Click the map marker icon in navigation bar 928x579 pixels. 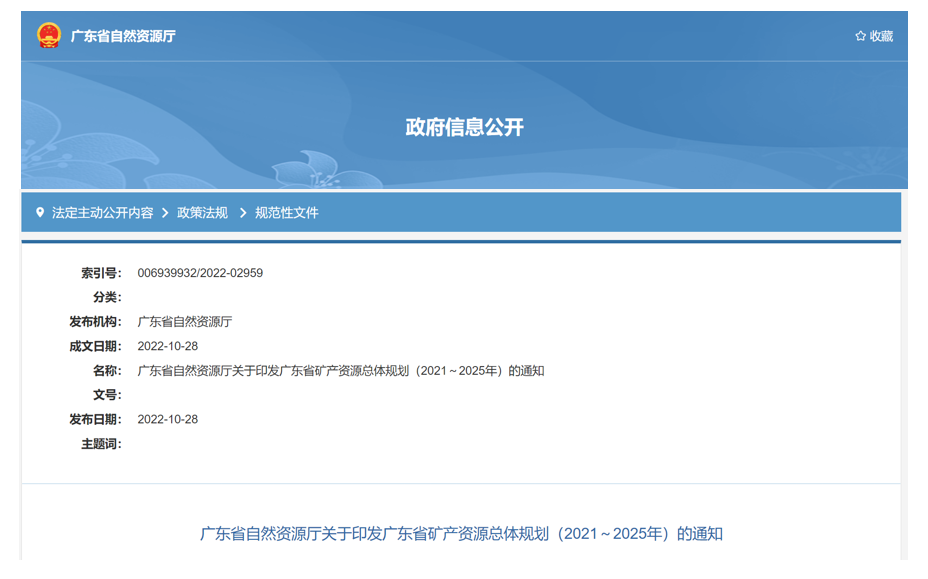(40, 212)
